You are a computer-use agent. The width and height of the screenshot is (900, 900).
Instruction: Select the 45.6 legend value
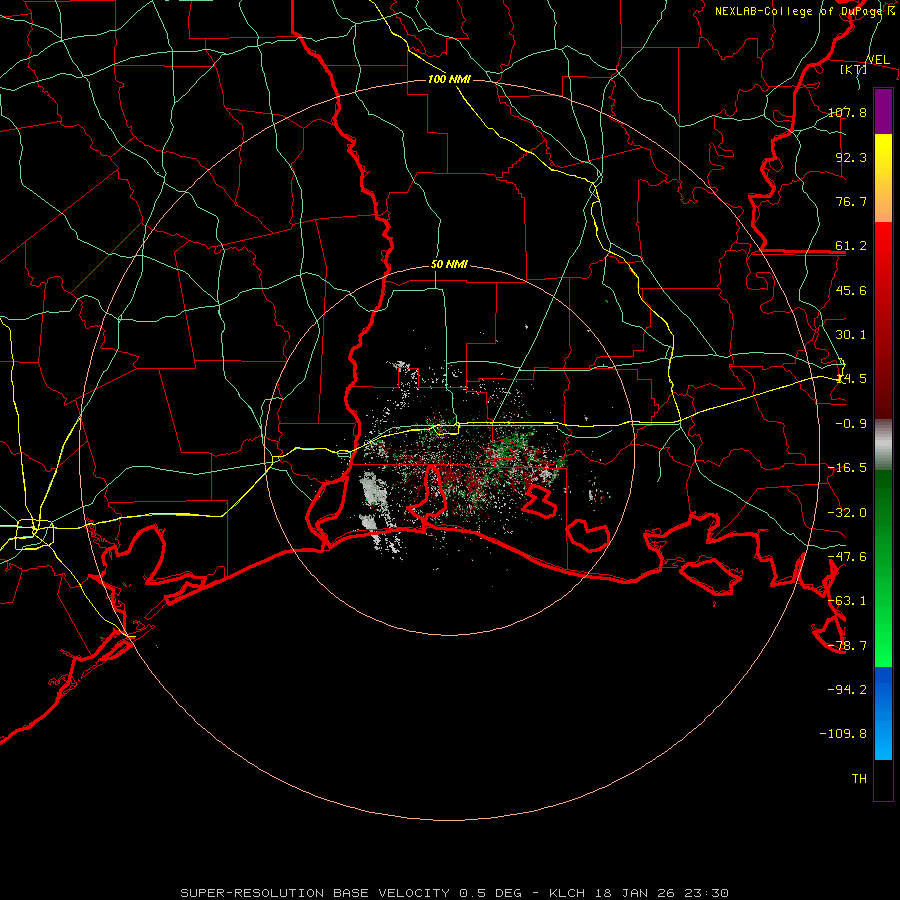pos(851,290)
